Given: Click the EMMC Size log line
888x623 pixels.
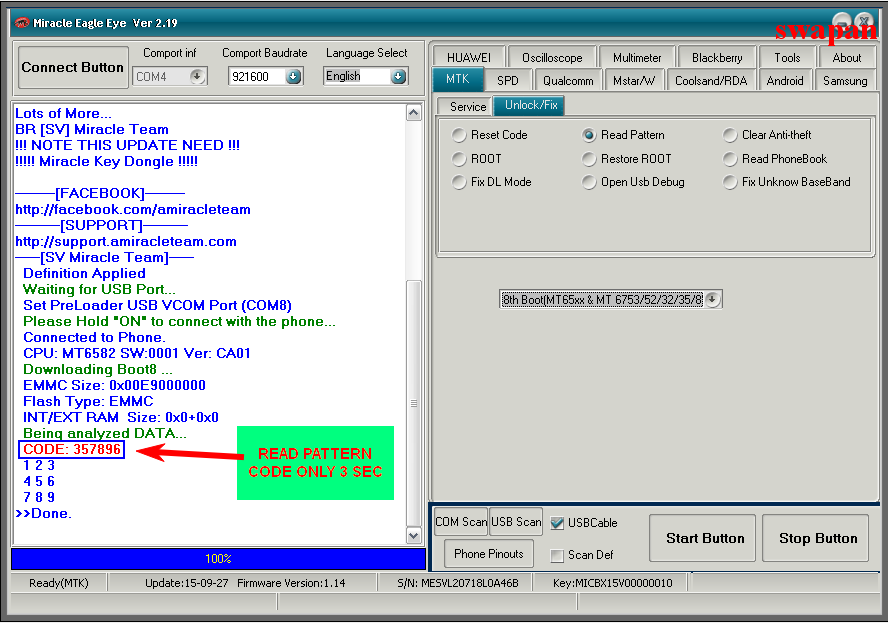Looking at the screenshot, I should (114, 386).
